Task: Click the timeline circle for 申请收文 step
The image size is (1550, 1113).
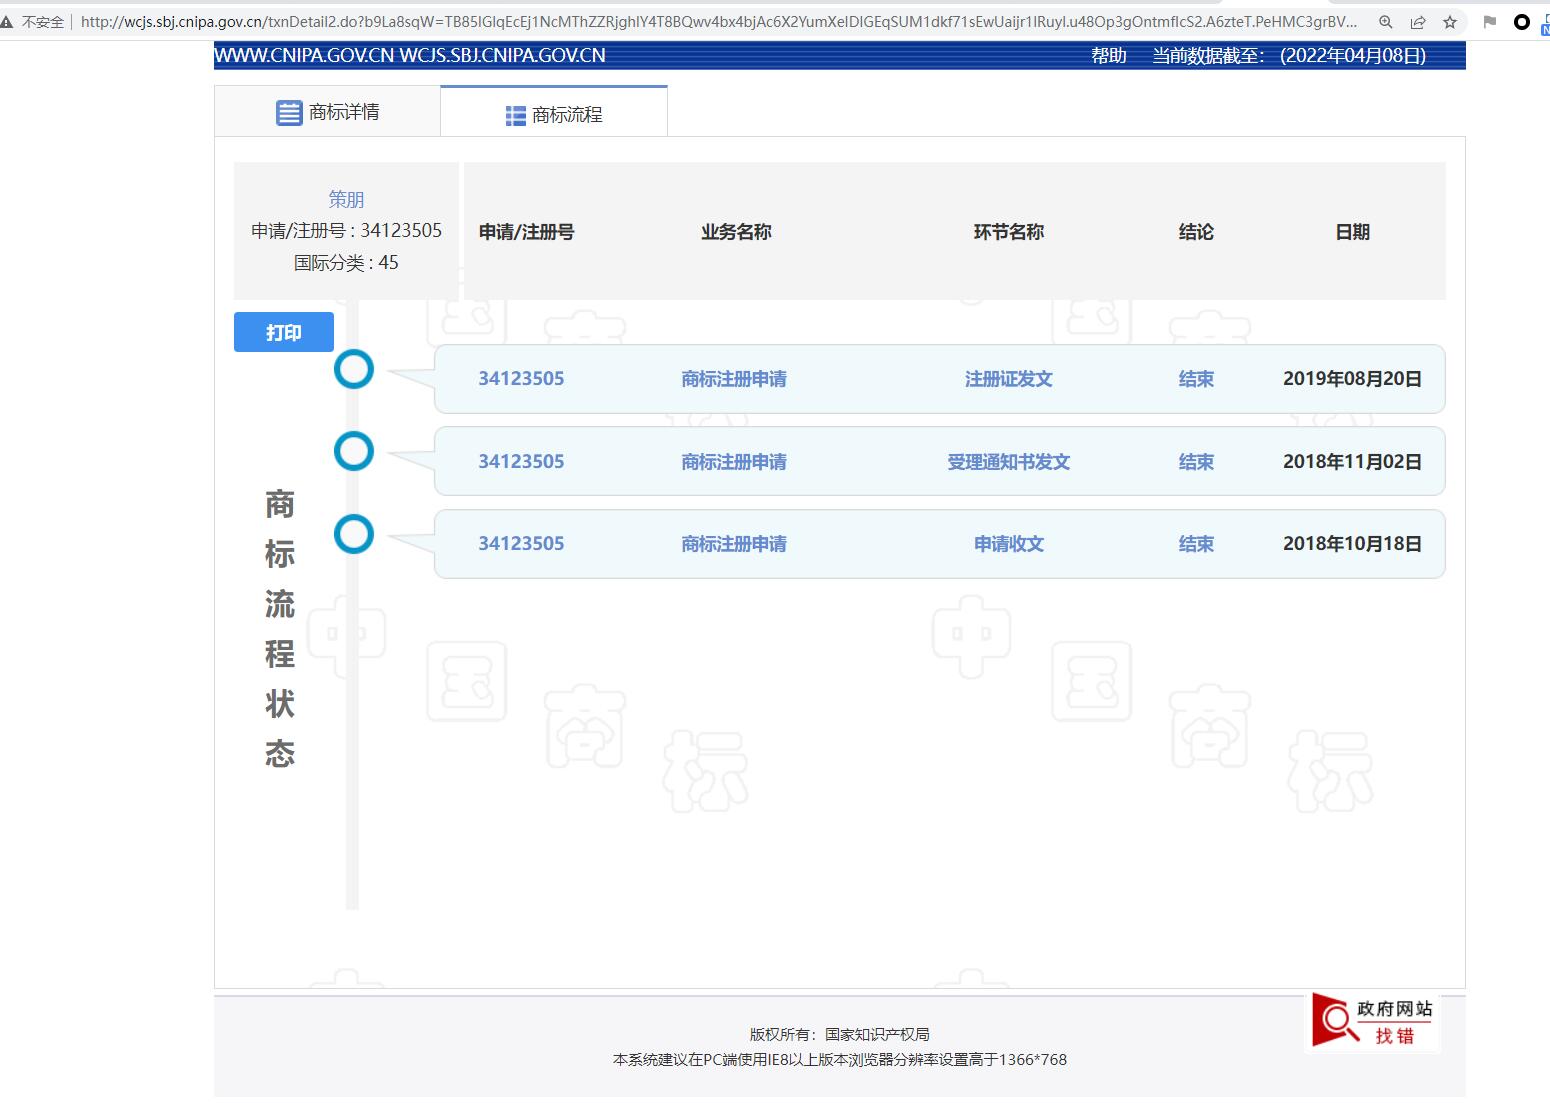Action: (354, 534)
